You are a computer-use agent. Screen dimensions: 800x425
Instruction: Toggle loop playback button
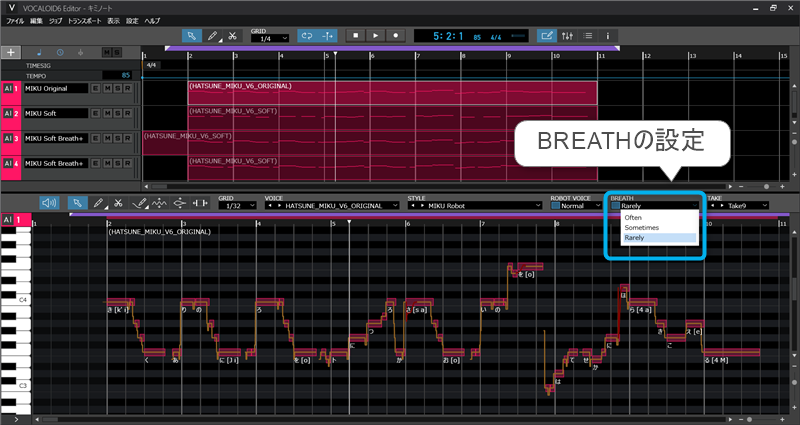[307, 36]
